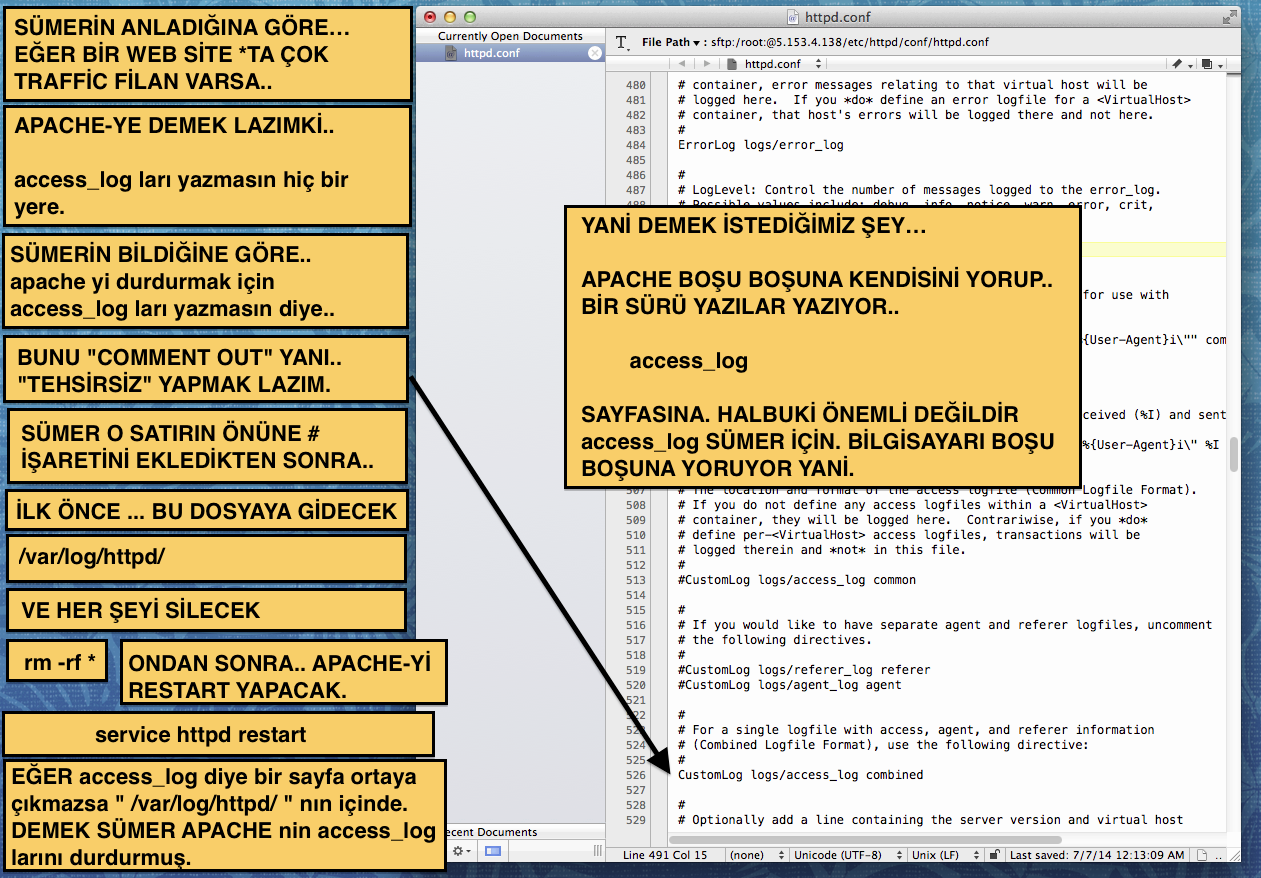Viewport: 1261px width, 878px height.
Task: Click line number 484 in gutter
Action: click(x=635, y=145)
